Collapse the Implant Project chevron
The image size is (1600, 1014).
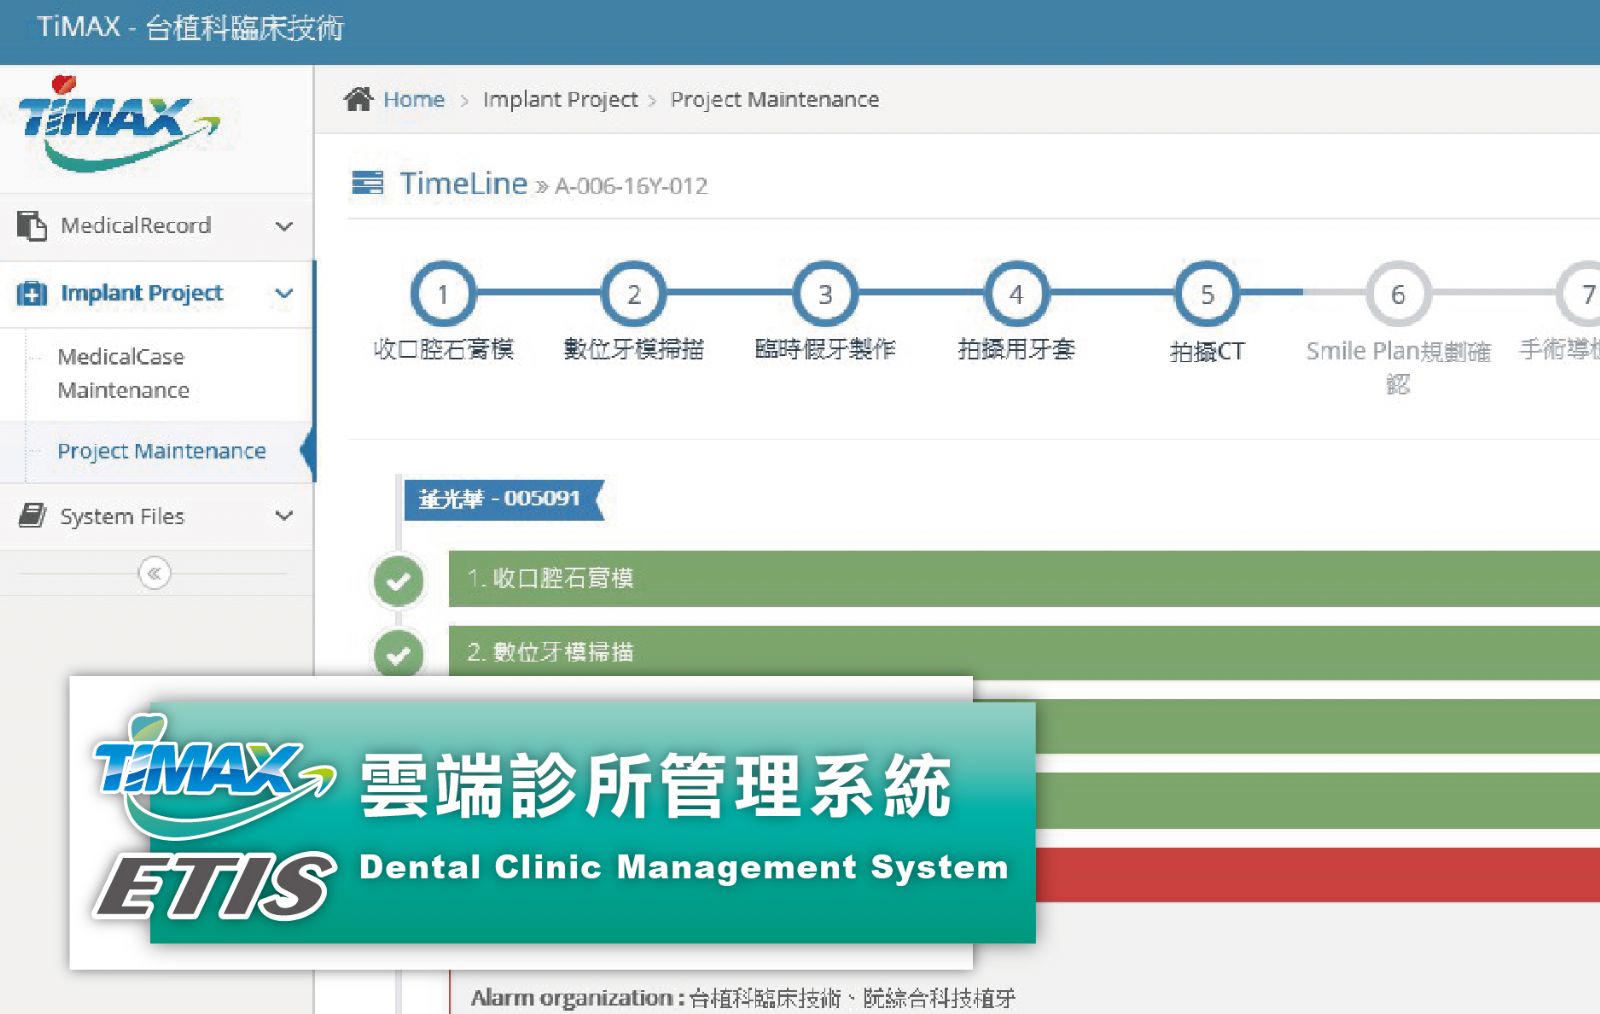284,293
